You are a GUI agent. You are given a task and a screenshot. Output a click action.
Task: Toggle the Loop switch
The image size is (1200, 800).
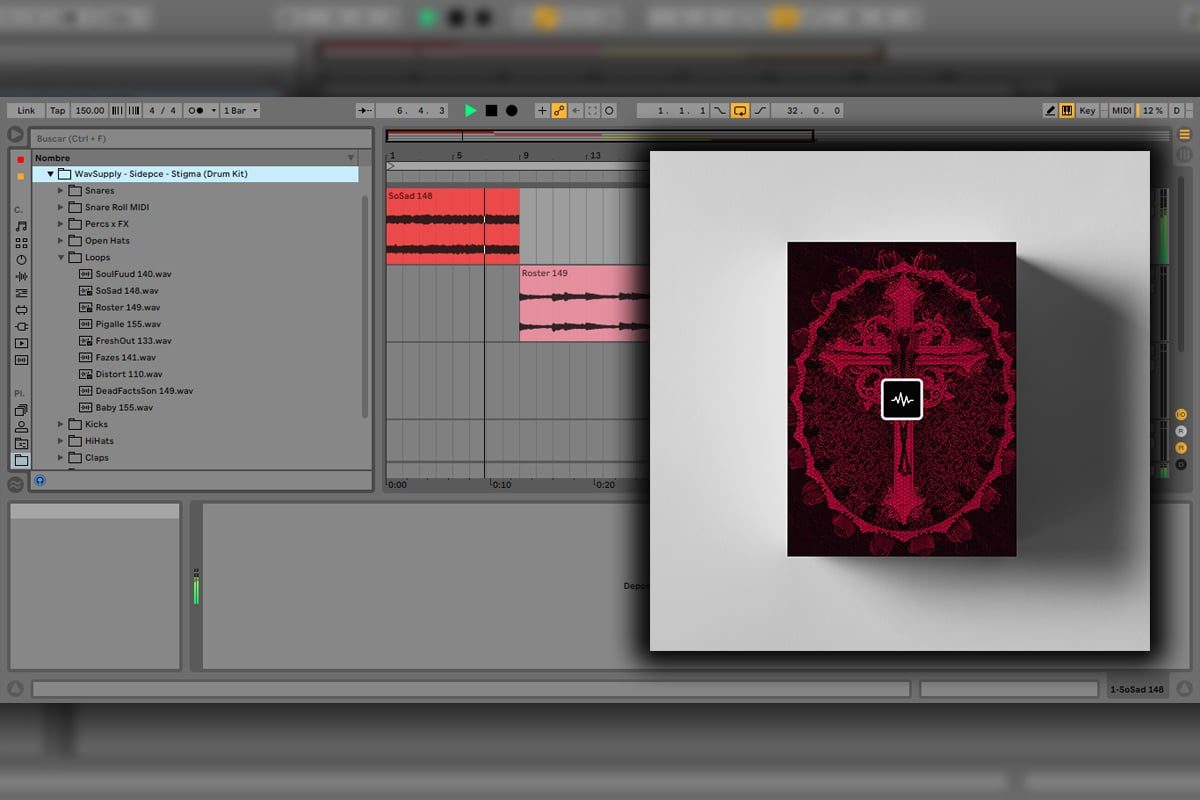740,110
